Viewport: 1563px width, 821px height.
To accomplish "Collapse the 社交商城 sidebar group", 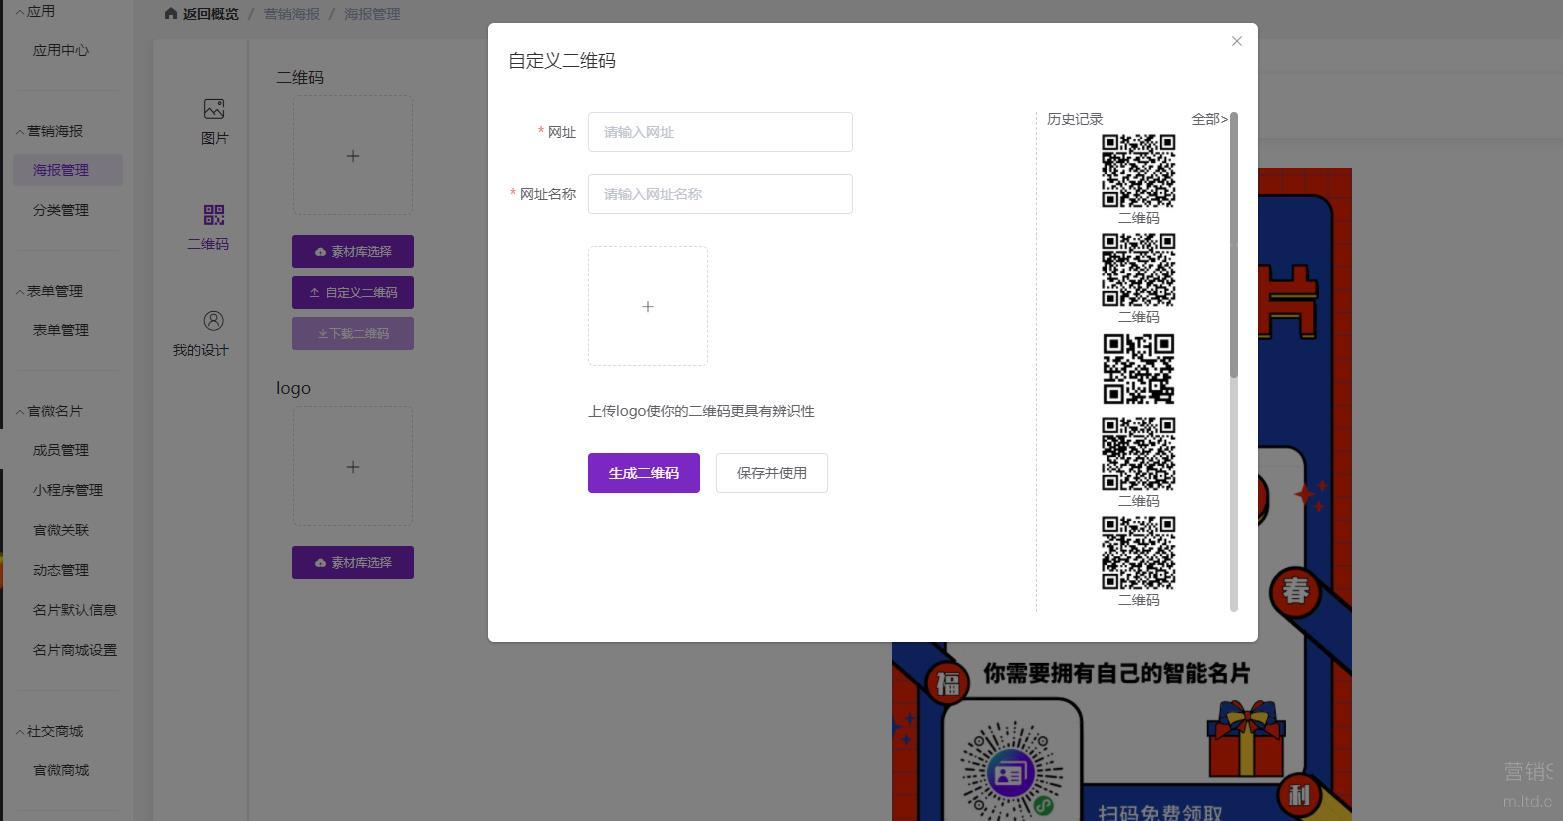I will point(49,731).
